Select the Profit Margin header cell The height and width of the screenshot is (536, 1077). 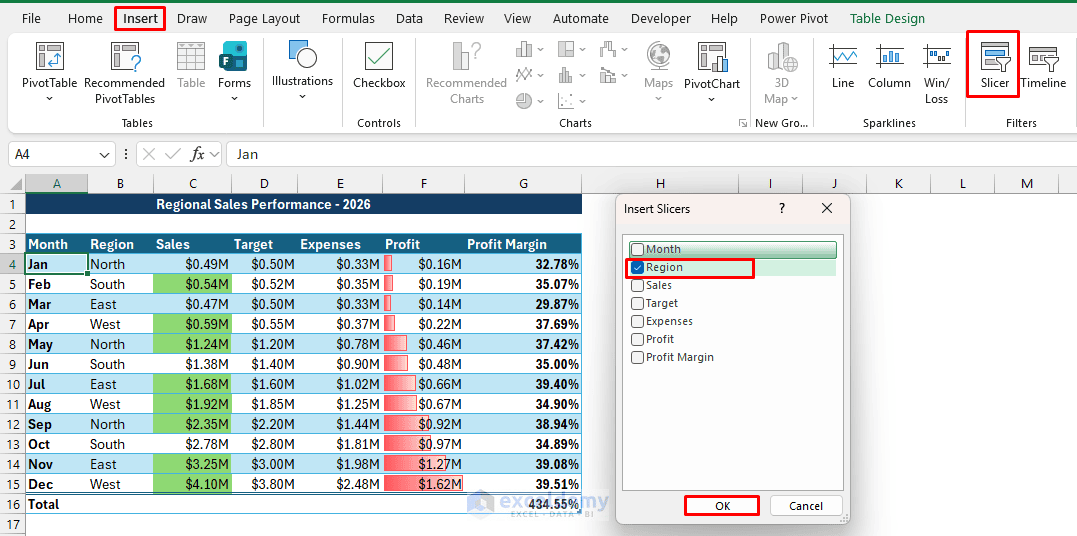pos(523,244)
